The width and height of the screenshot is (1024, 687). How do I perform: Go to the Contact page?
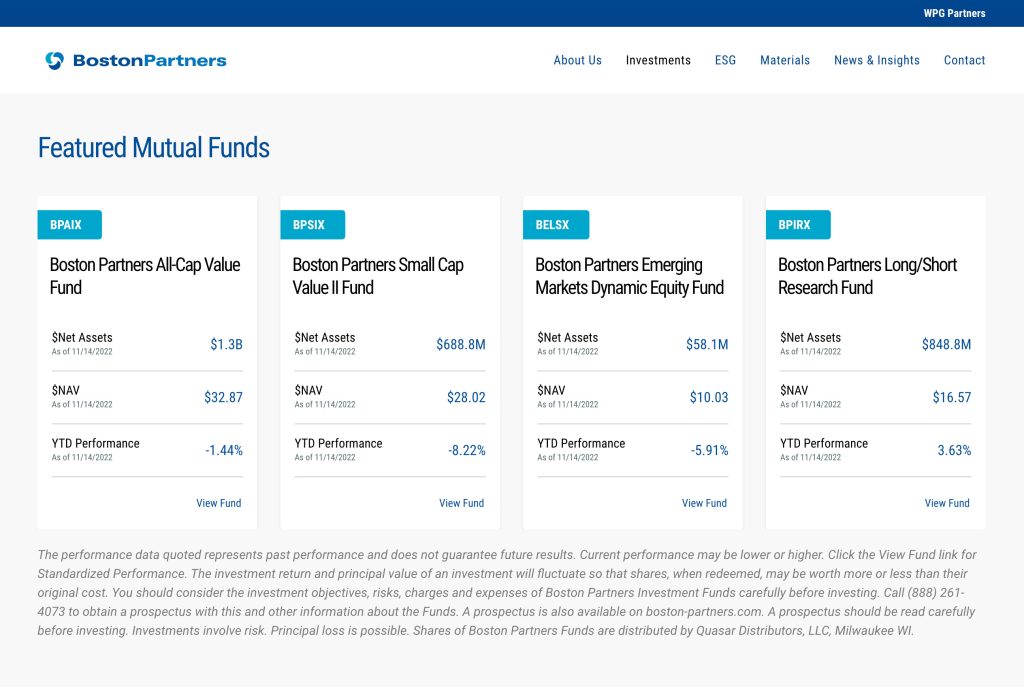pos(964,60)
